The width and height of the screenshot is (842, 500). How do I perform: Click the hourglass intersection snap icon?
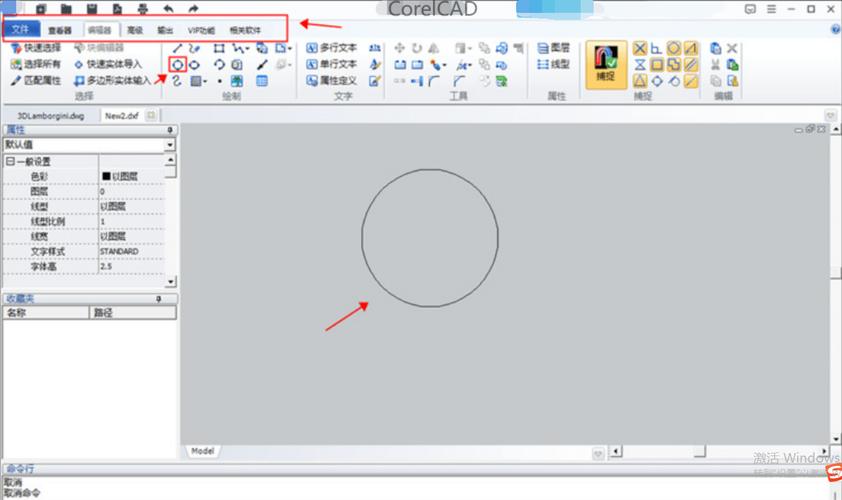point(640,65)
